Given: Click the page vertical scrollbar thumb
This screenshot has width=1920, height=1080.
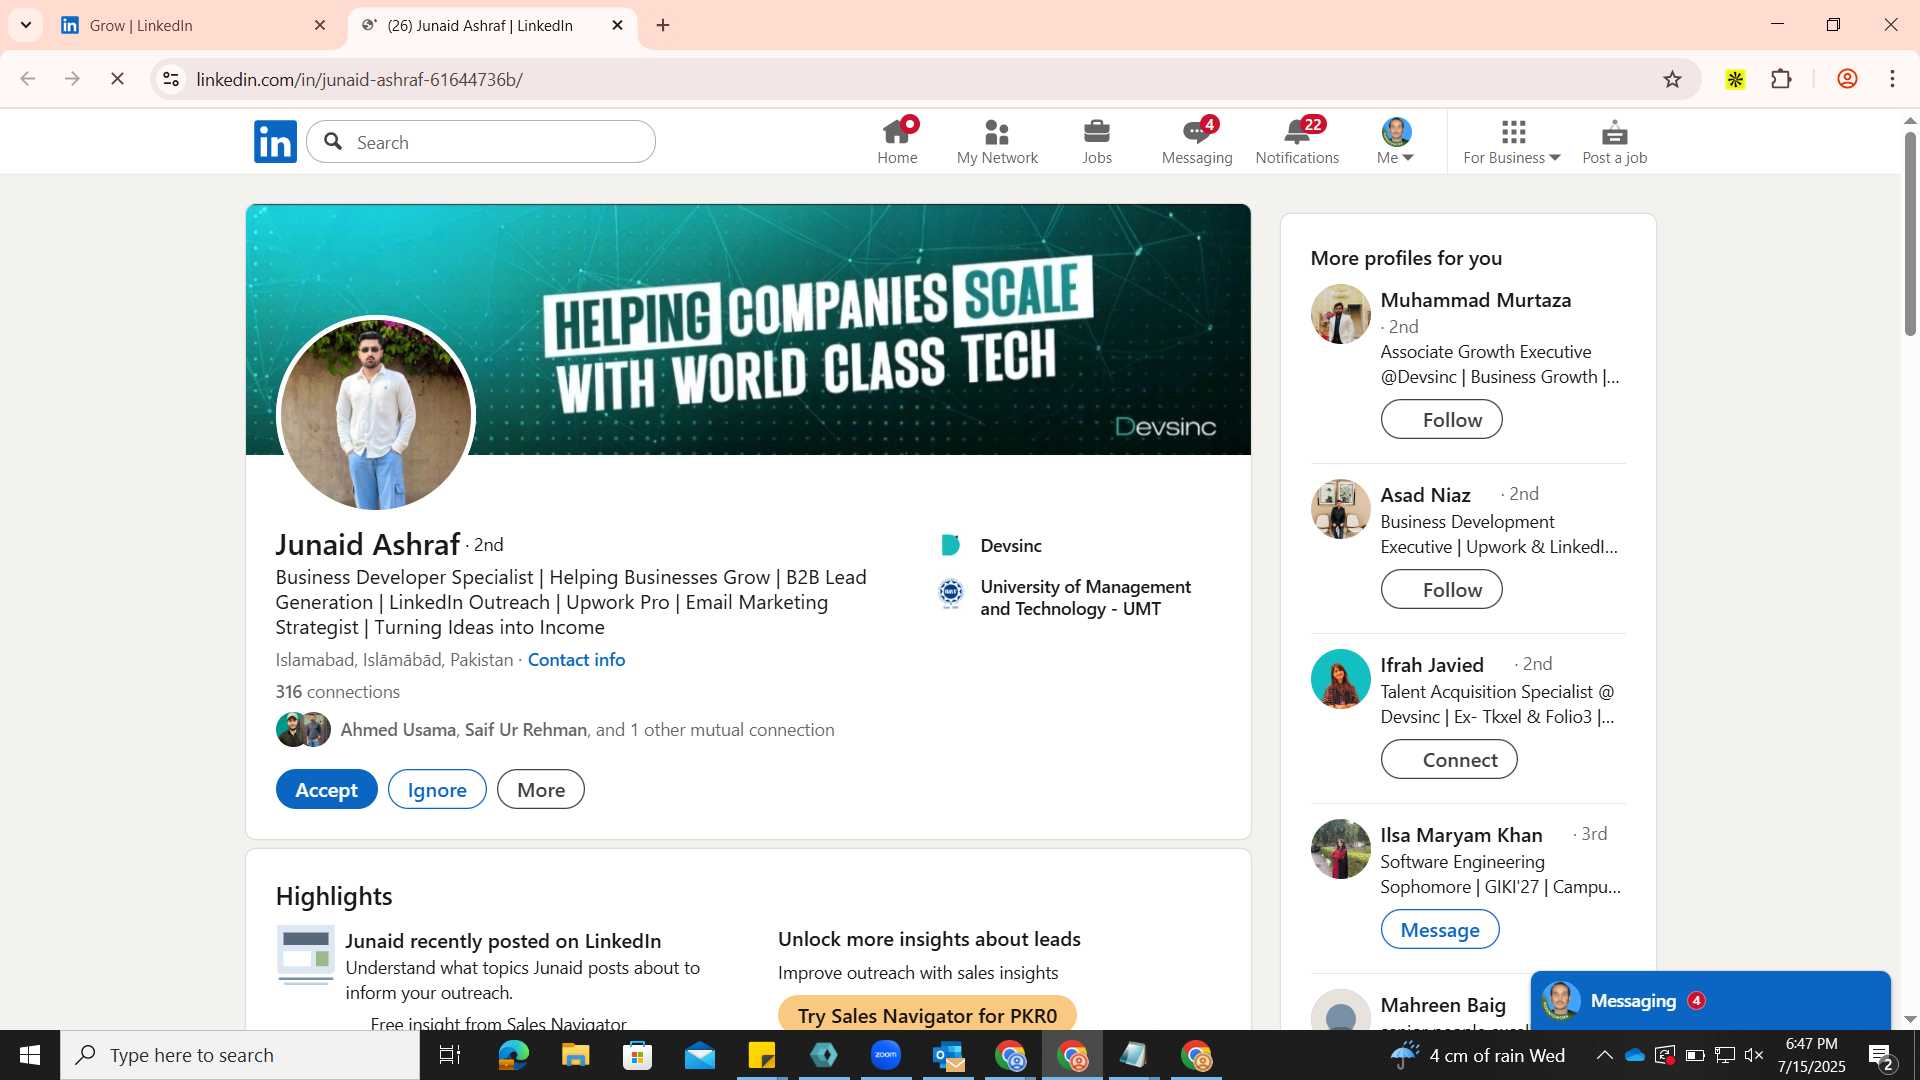Looking at the screenshot, I should point(1910,234).
